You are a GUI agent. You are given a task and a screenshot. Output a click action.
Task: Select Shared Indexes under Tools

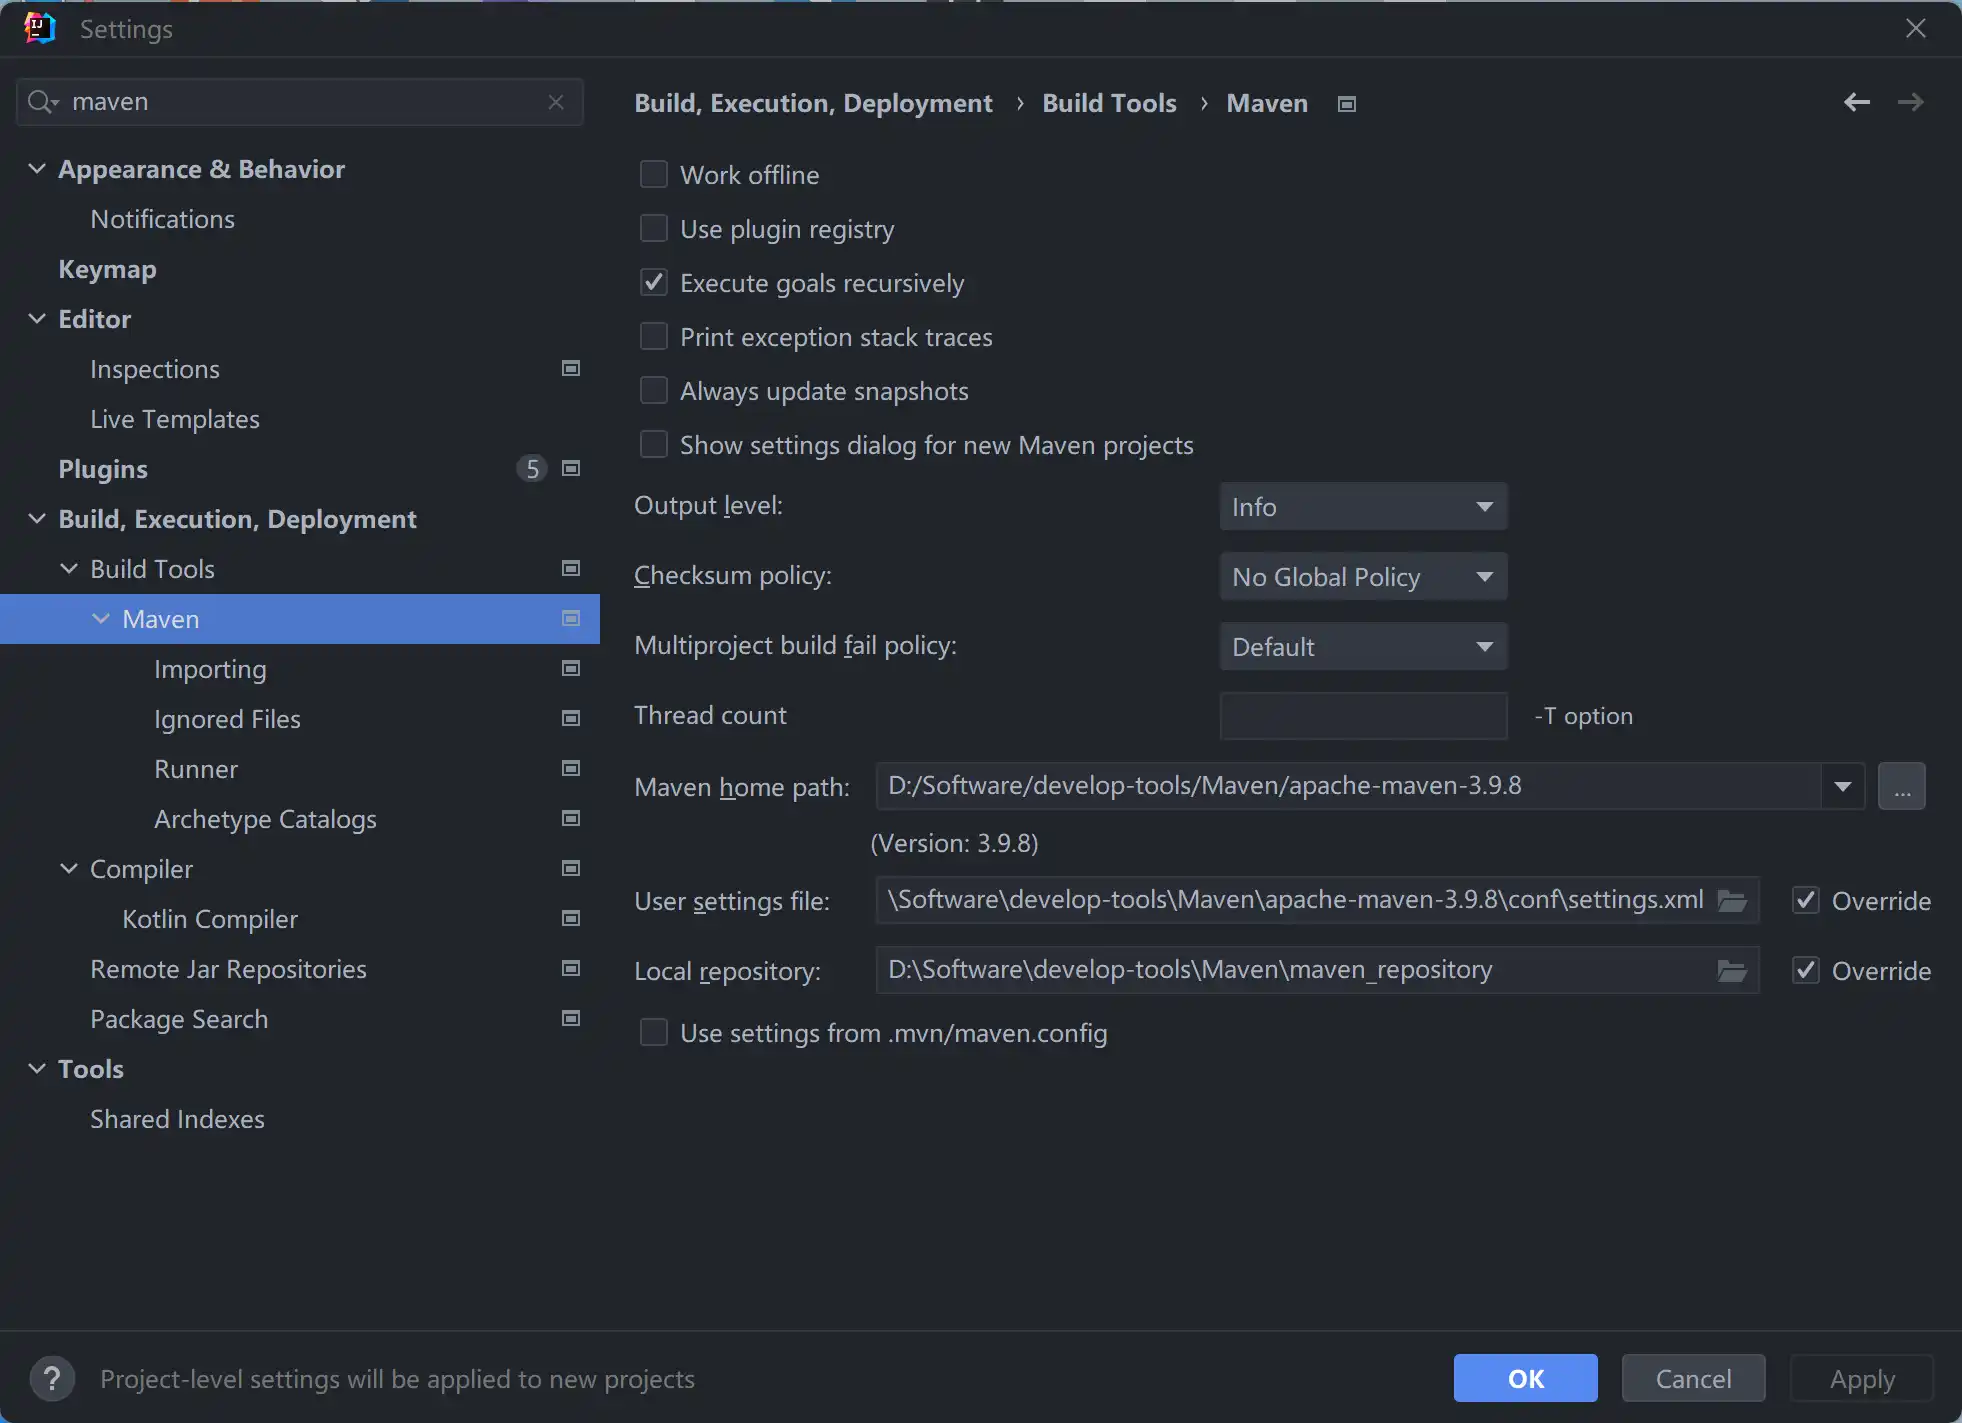point(177,1119)
